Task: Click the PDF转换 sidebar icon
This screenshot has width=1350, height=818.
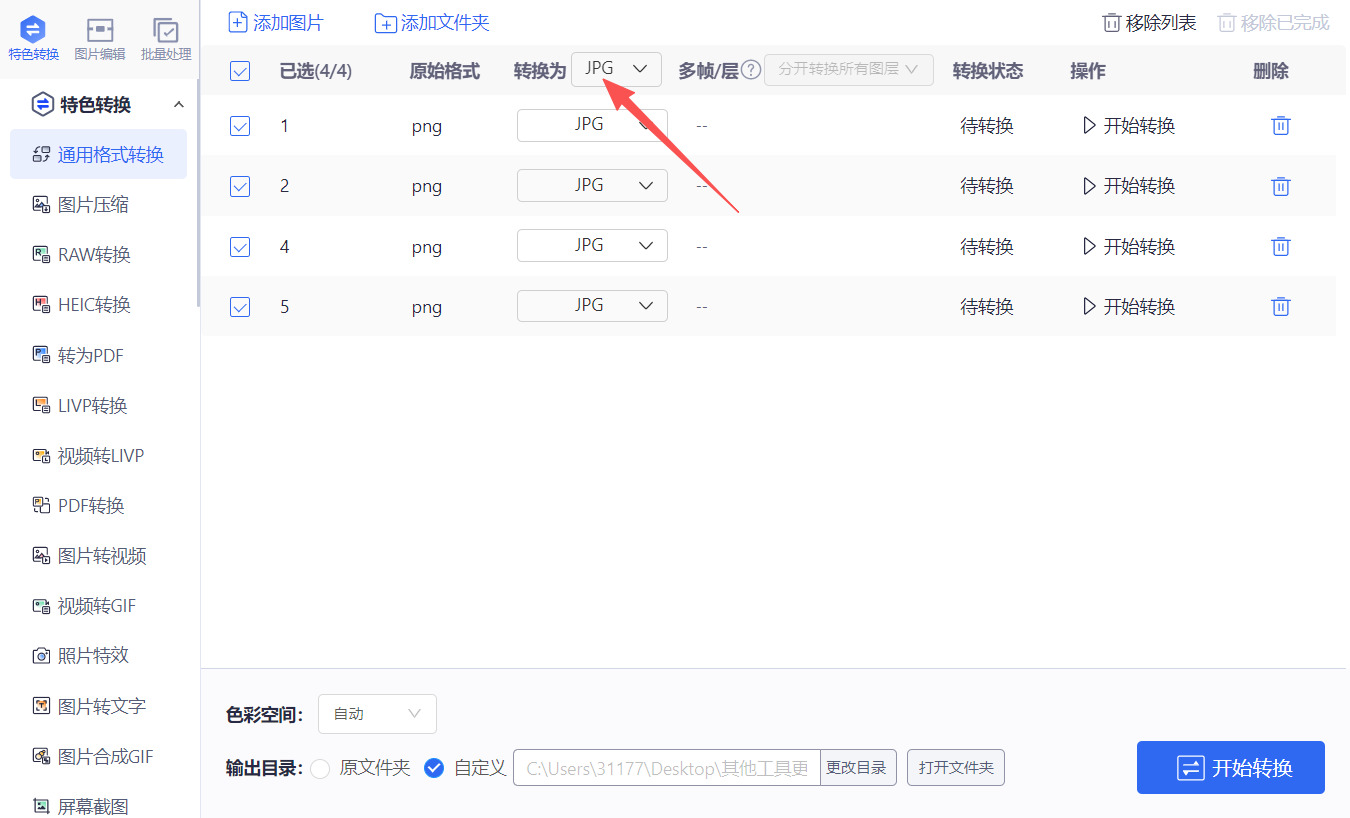Action: [41, 506]
